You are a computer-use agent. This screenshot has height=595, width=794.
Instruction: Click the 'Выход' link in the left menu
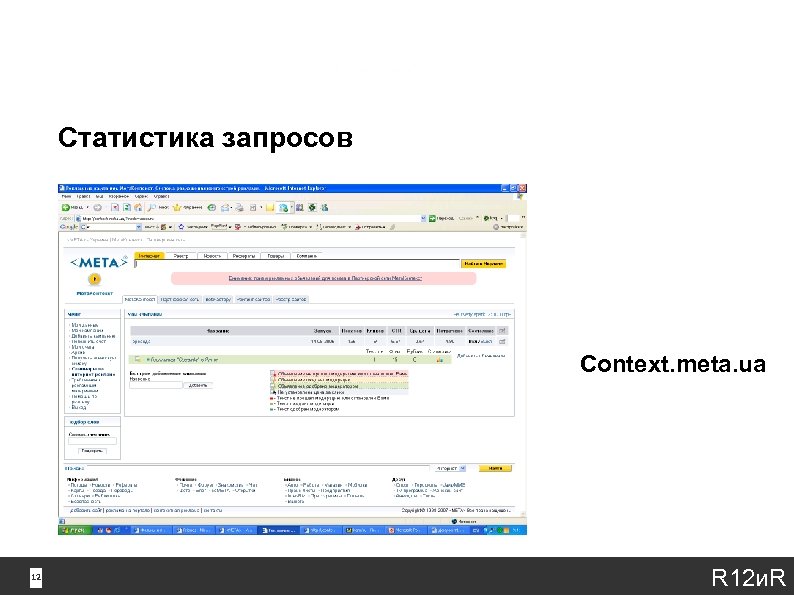79,407
